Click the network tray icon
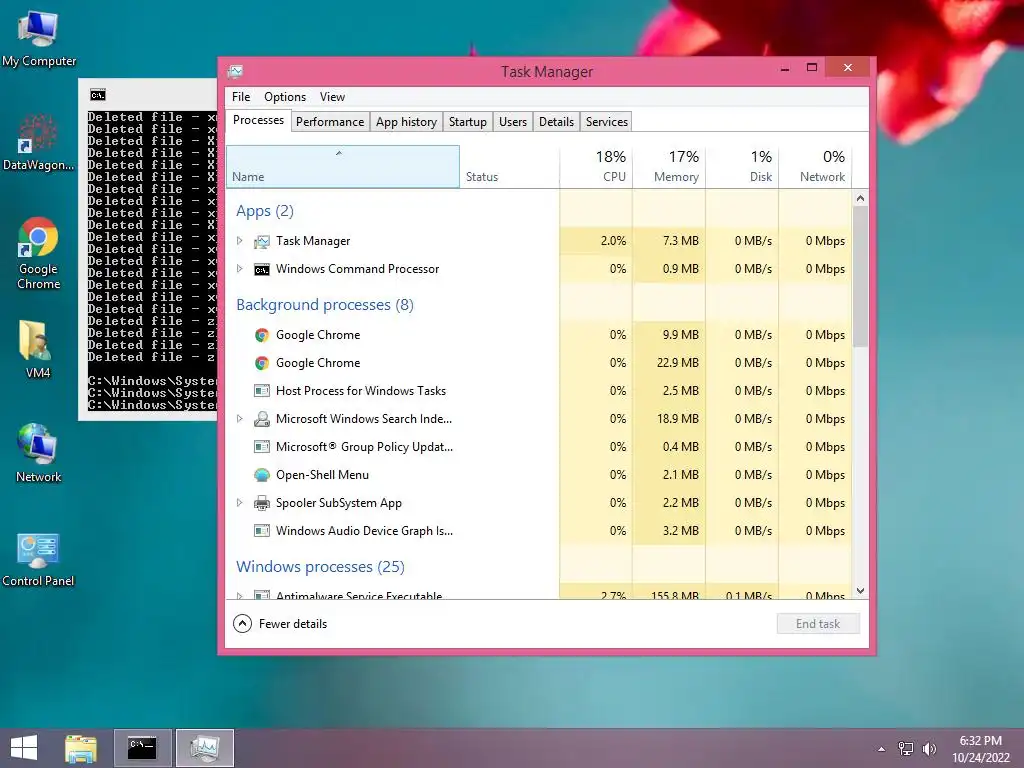Viewport: 1024px width, 768px height. [x=906, y=748]
